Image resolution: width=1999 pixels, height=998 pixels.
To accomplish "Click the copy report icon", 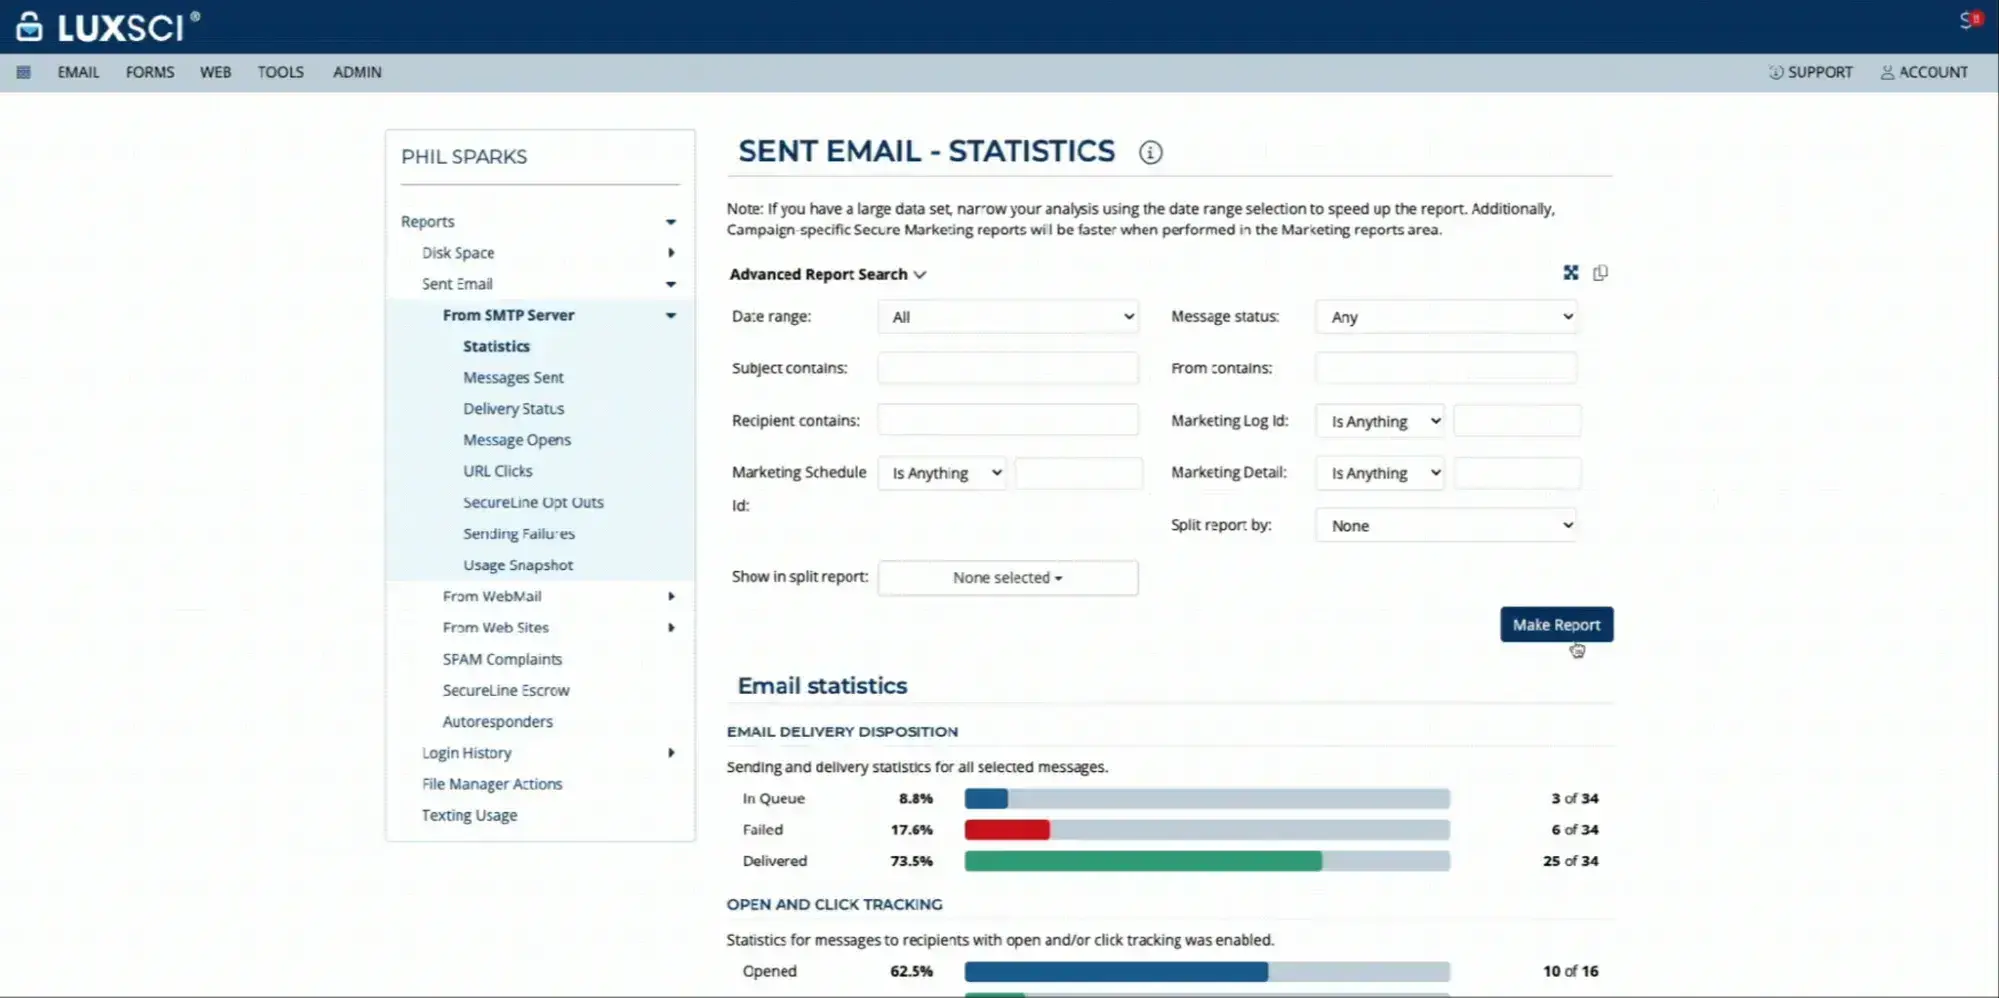I will coord(1600,272).
